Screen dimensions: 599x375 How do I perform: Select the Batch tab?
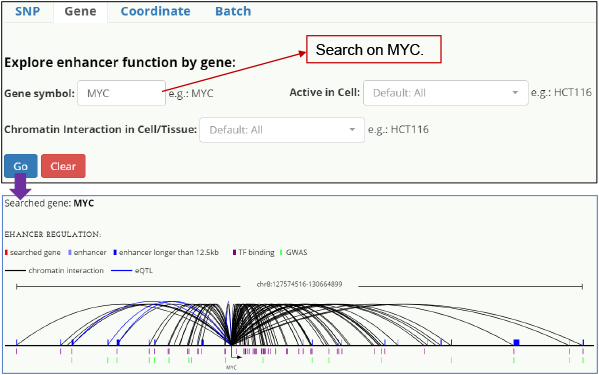pos(233,11)
